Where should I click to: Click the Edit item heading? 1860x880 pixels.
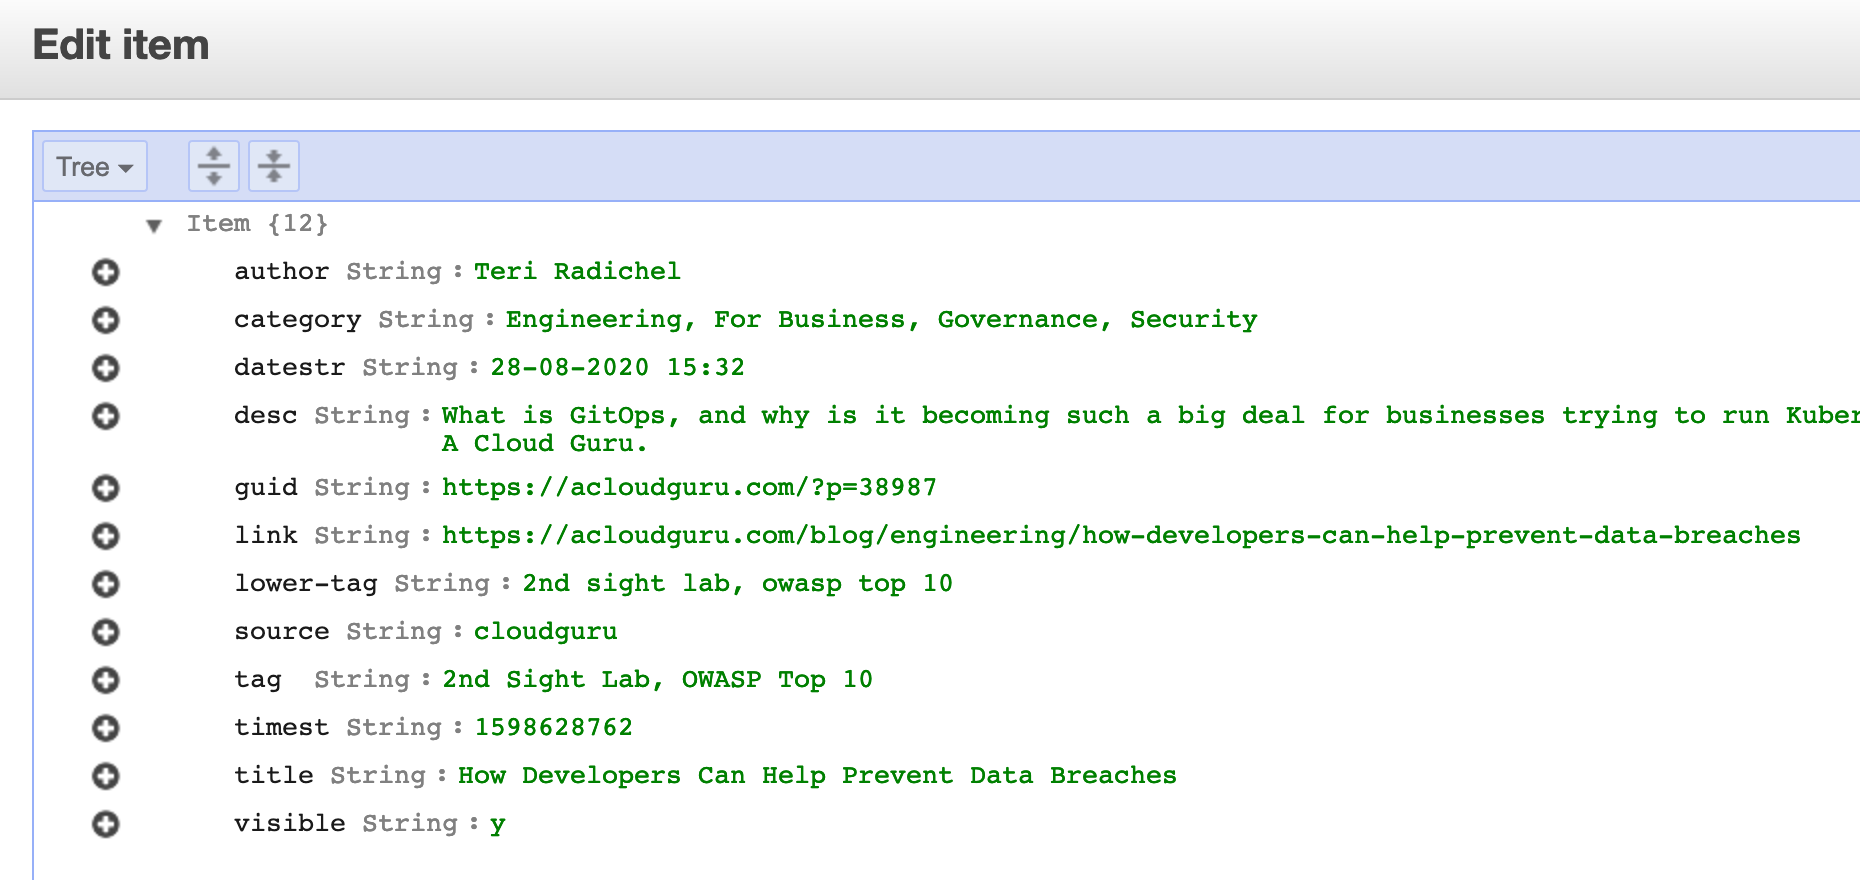[121, 45]
